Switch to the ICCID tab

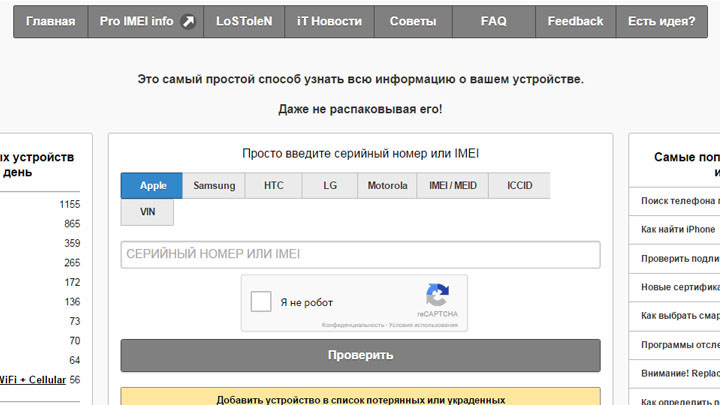(x=519, y=186)
